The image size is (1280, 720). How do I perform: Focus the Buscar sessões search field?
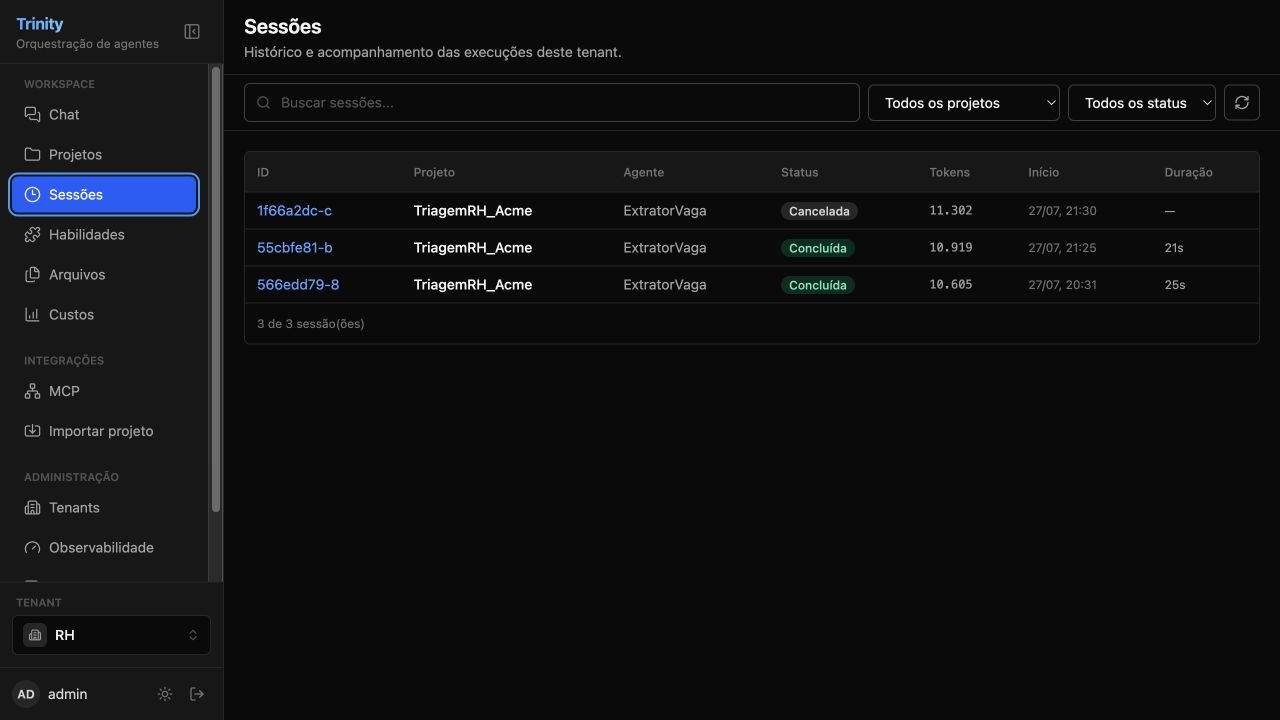click(x=552, y=103)
